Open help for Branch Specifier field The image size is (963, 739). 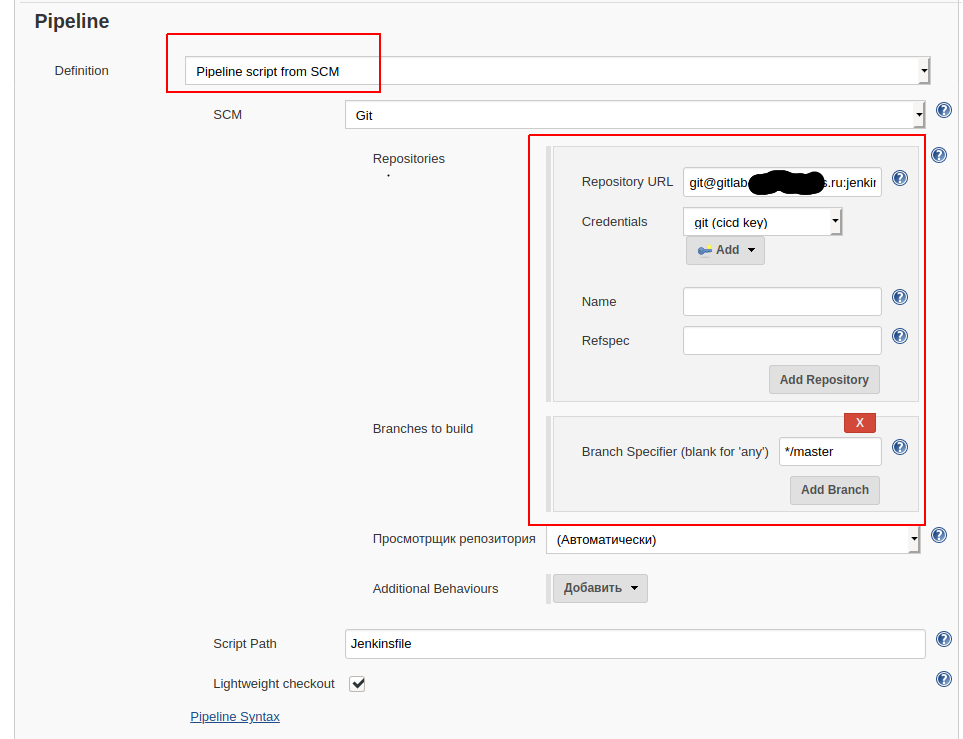[x=899, y=448]
